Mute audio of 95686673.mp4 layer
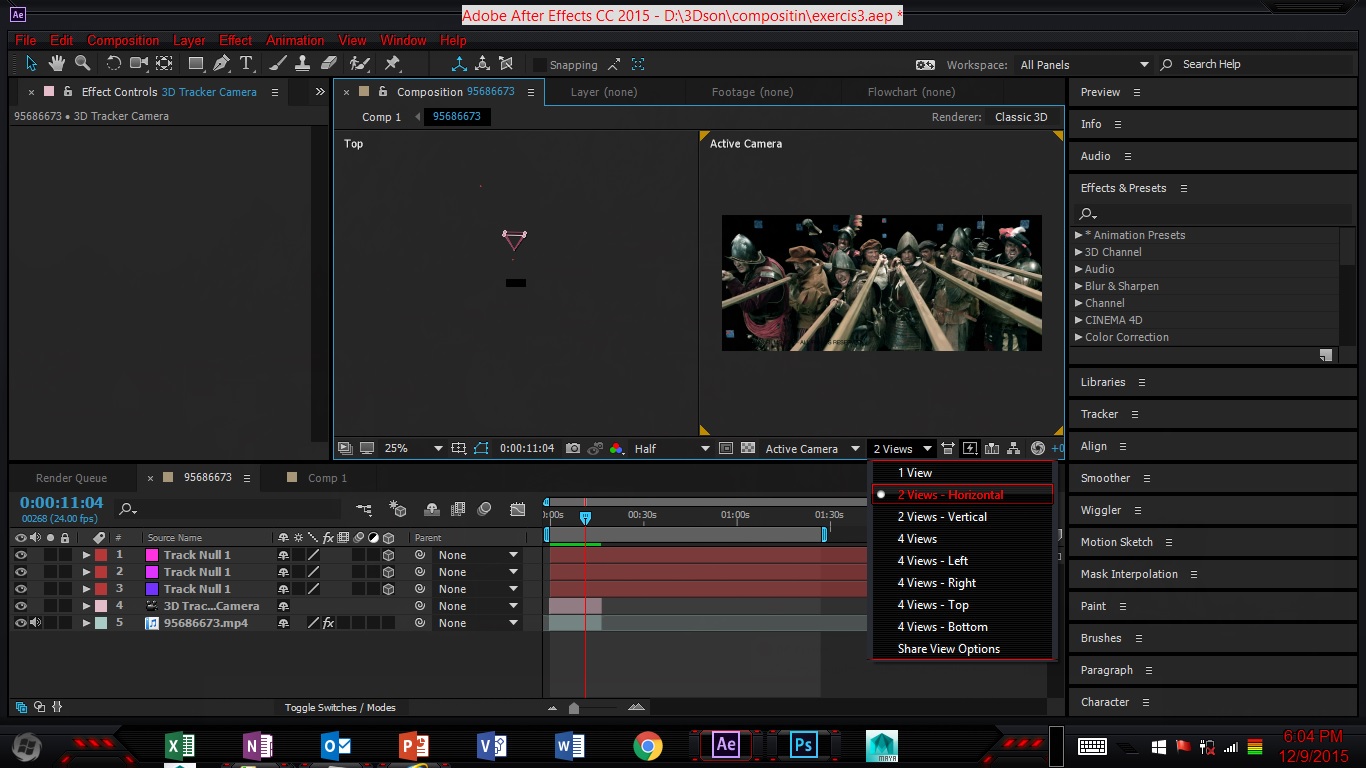Viewport: 1366px width, 768px height. tap(35, 623)
